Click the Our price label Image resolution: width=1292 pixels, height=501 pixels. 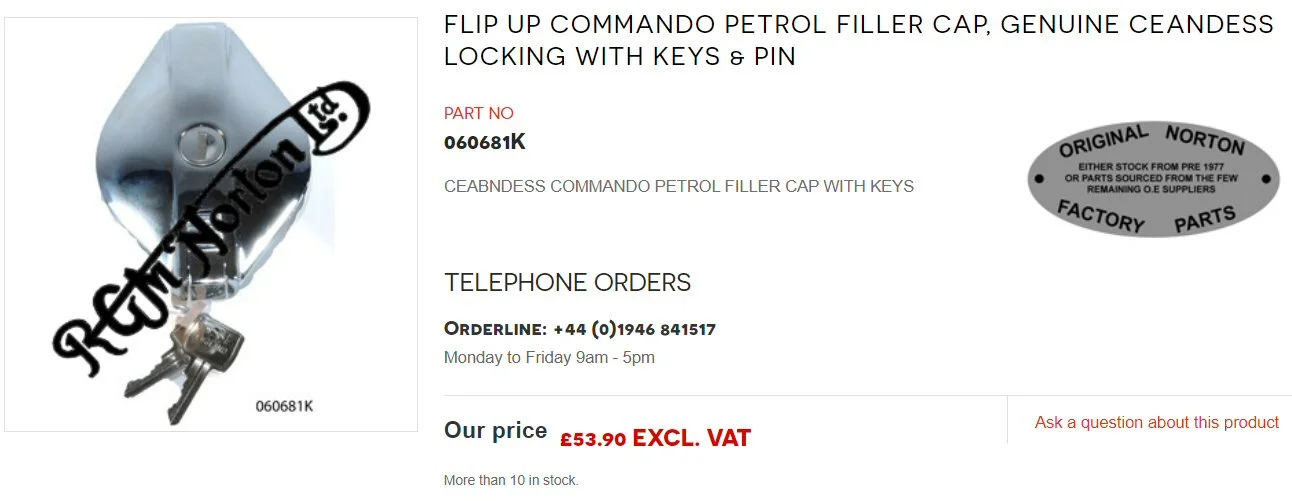pyautogui.click(x=495, y=431)
